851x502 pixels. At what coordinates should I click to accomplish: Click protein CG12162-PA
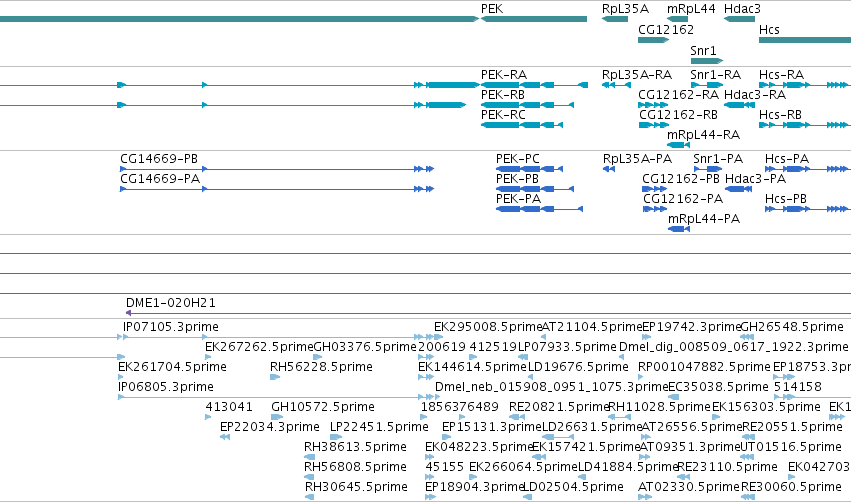(x=655, y=209)
